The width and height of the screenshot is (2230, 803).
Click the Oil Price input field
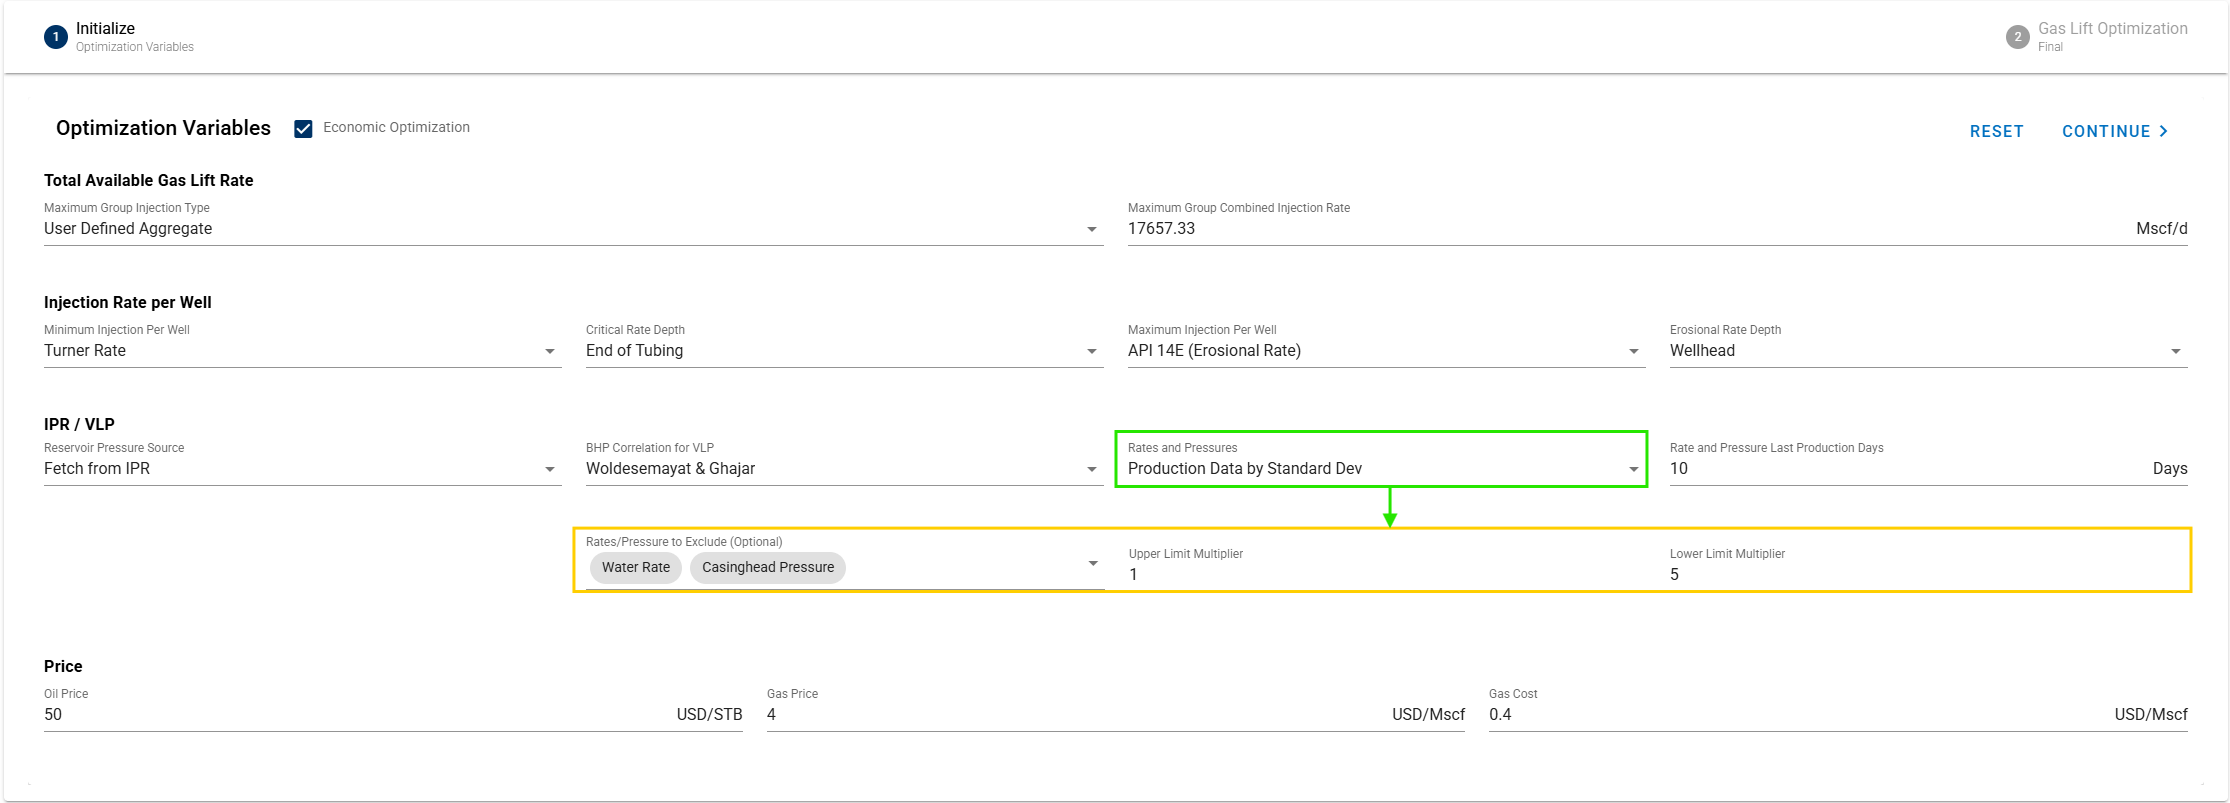[350, 715]
